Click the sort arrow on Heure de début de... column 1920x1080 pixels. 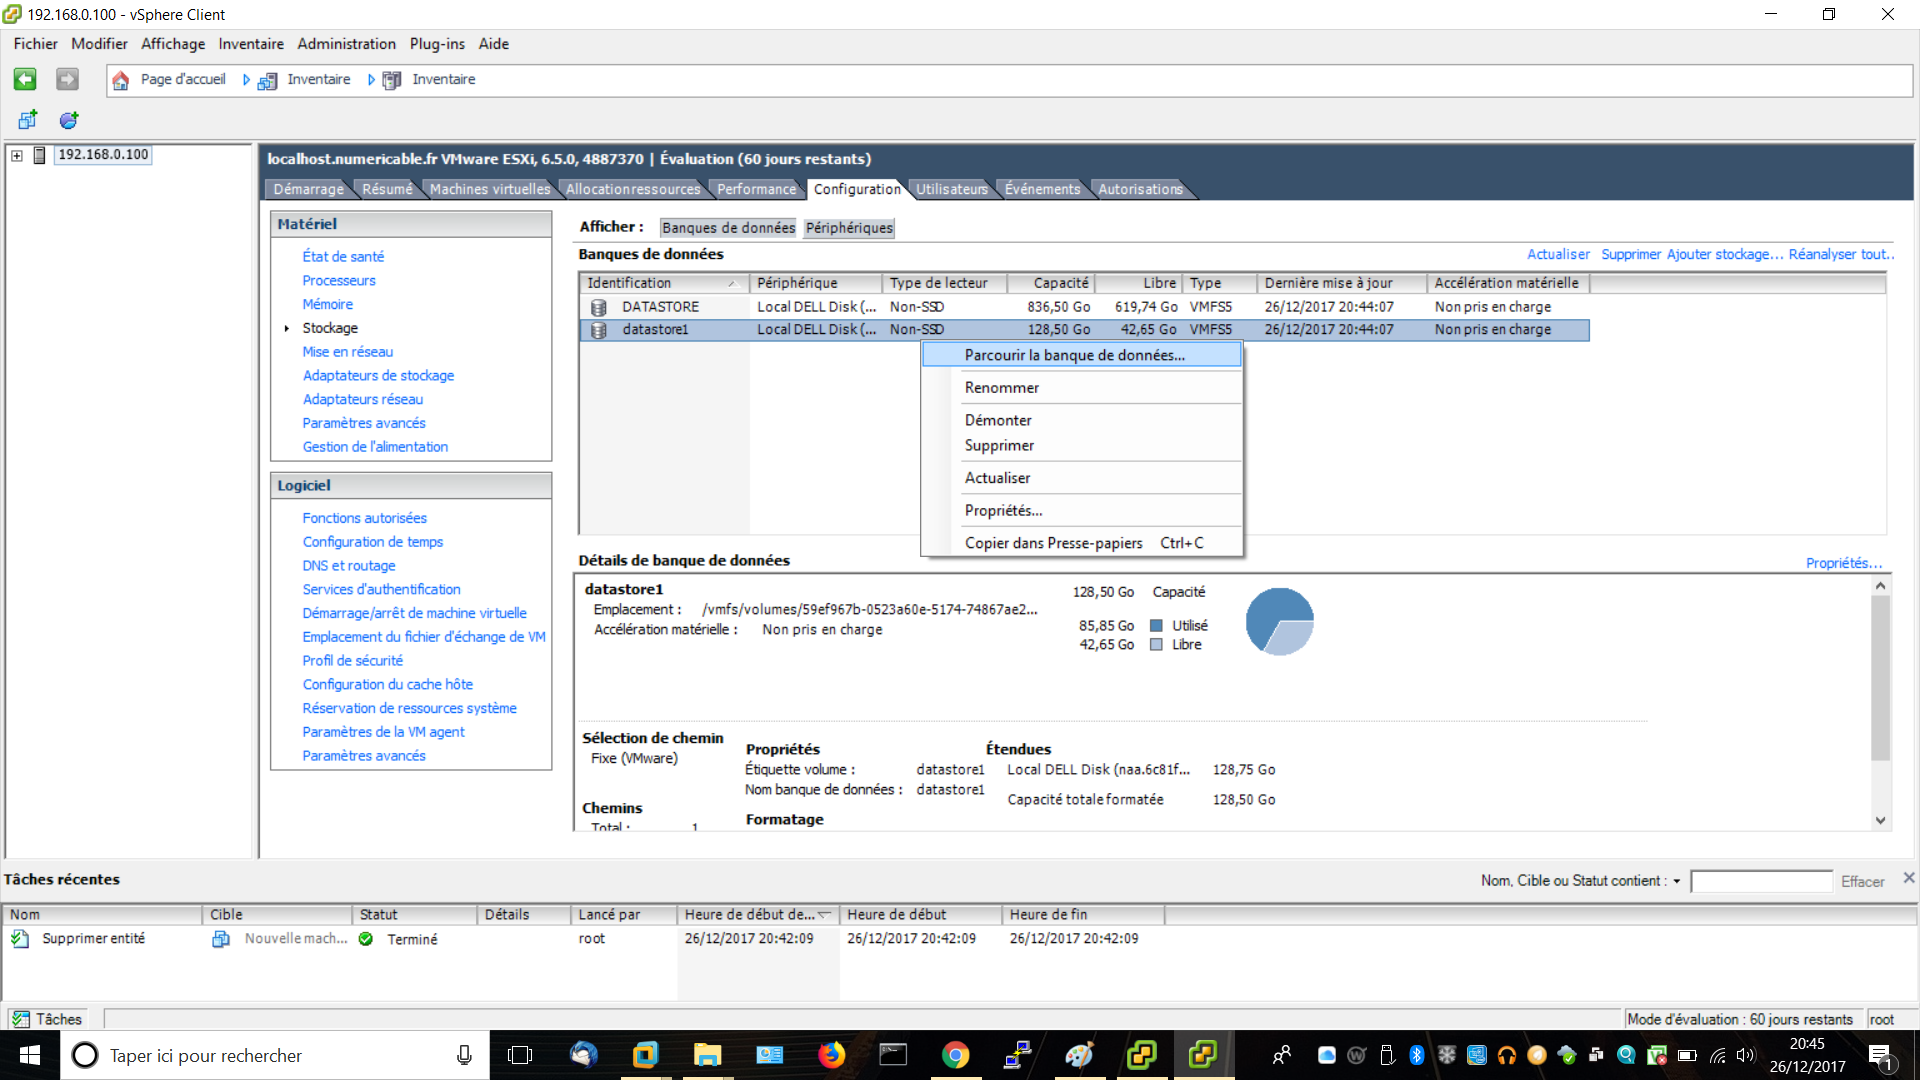(824, 914)
